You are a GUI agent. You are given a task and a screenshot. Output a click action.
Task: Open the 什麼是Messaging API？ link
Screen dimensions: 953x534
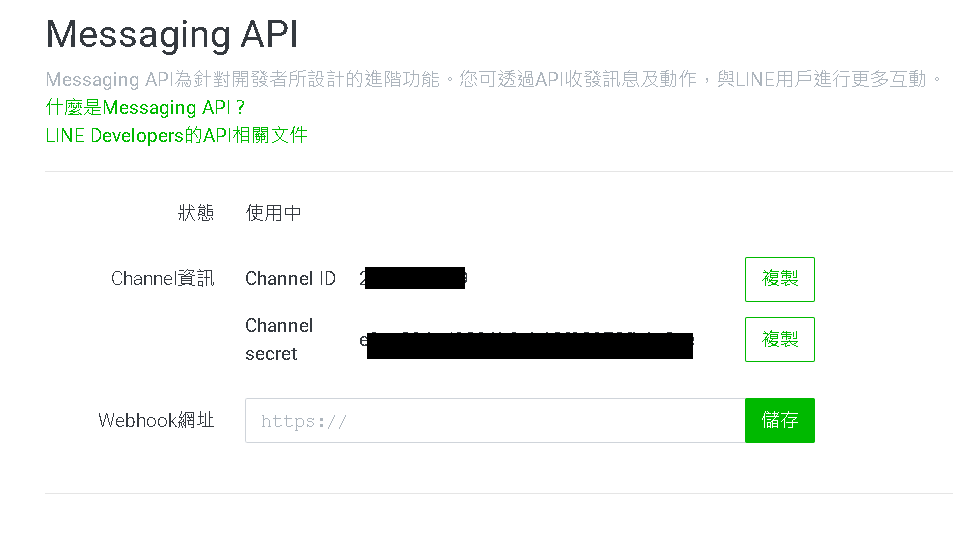pos(145,108)
